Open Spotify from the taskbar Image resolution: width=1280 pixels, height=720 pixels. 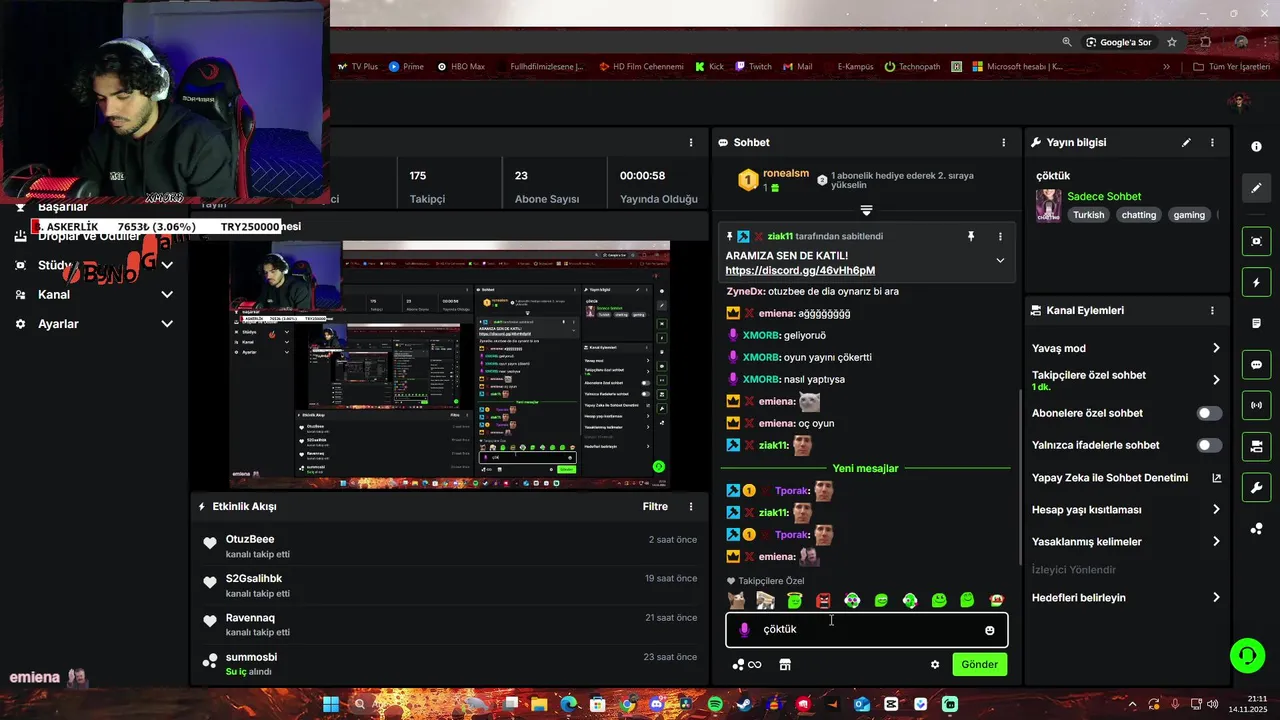pyautogui.click(x=715, y=704)
